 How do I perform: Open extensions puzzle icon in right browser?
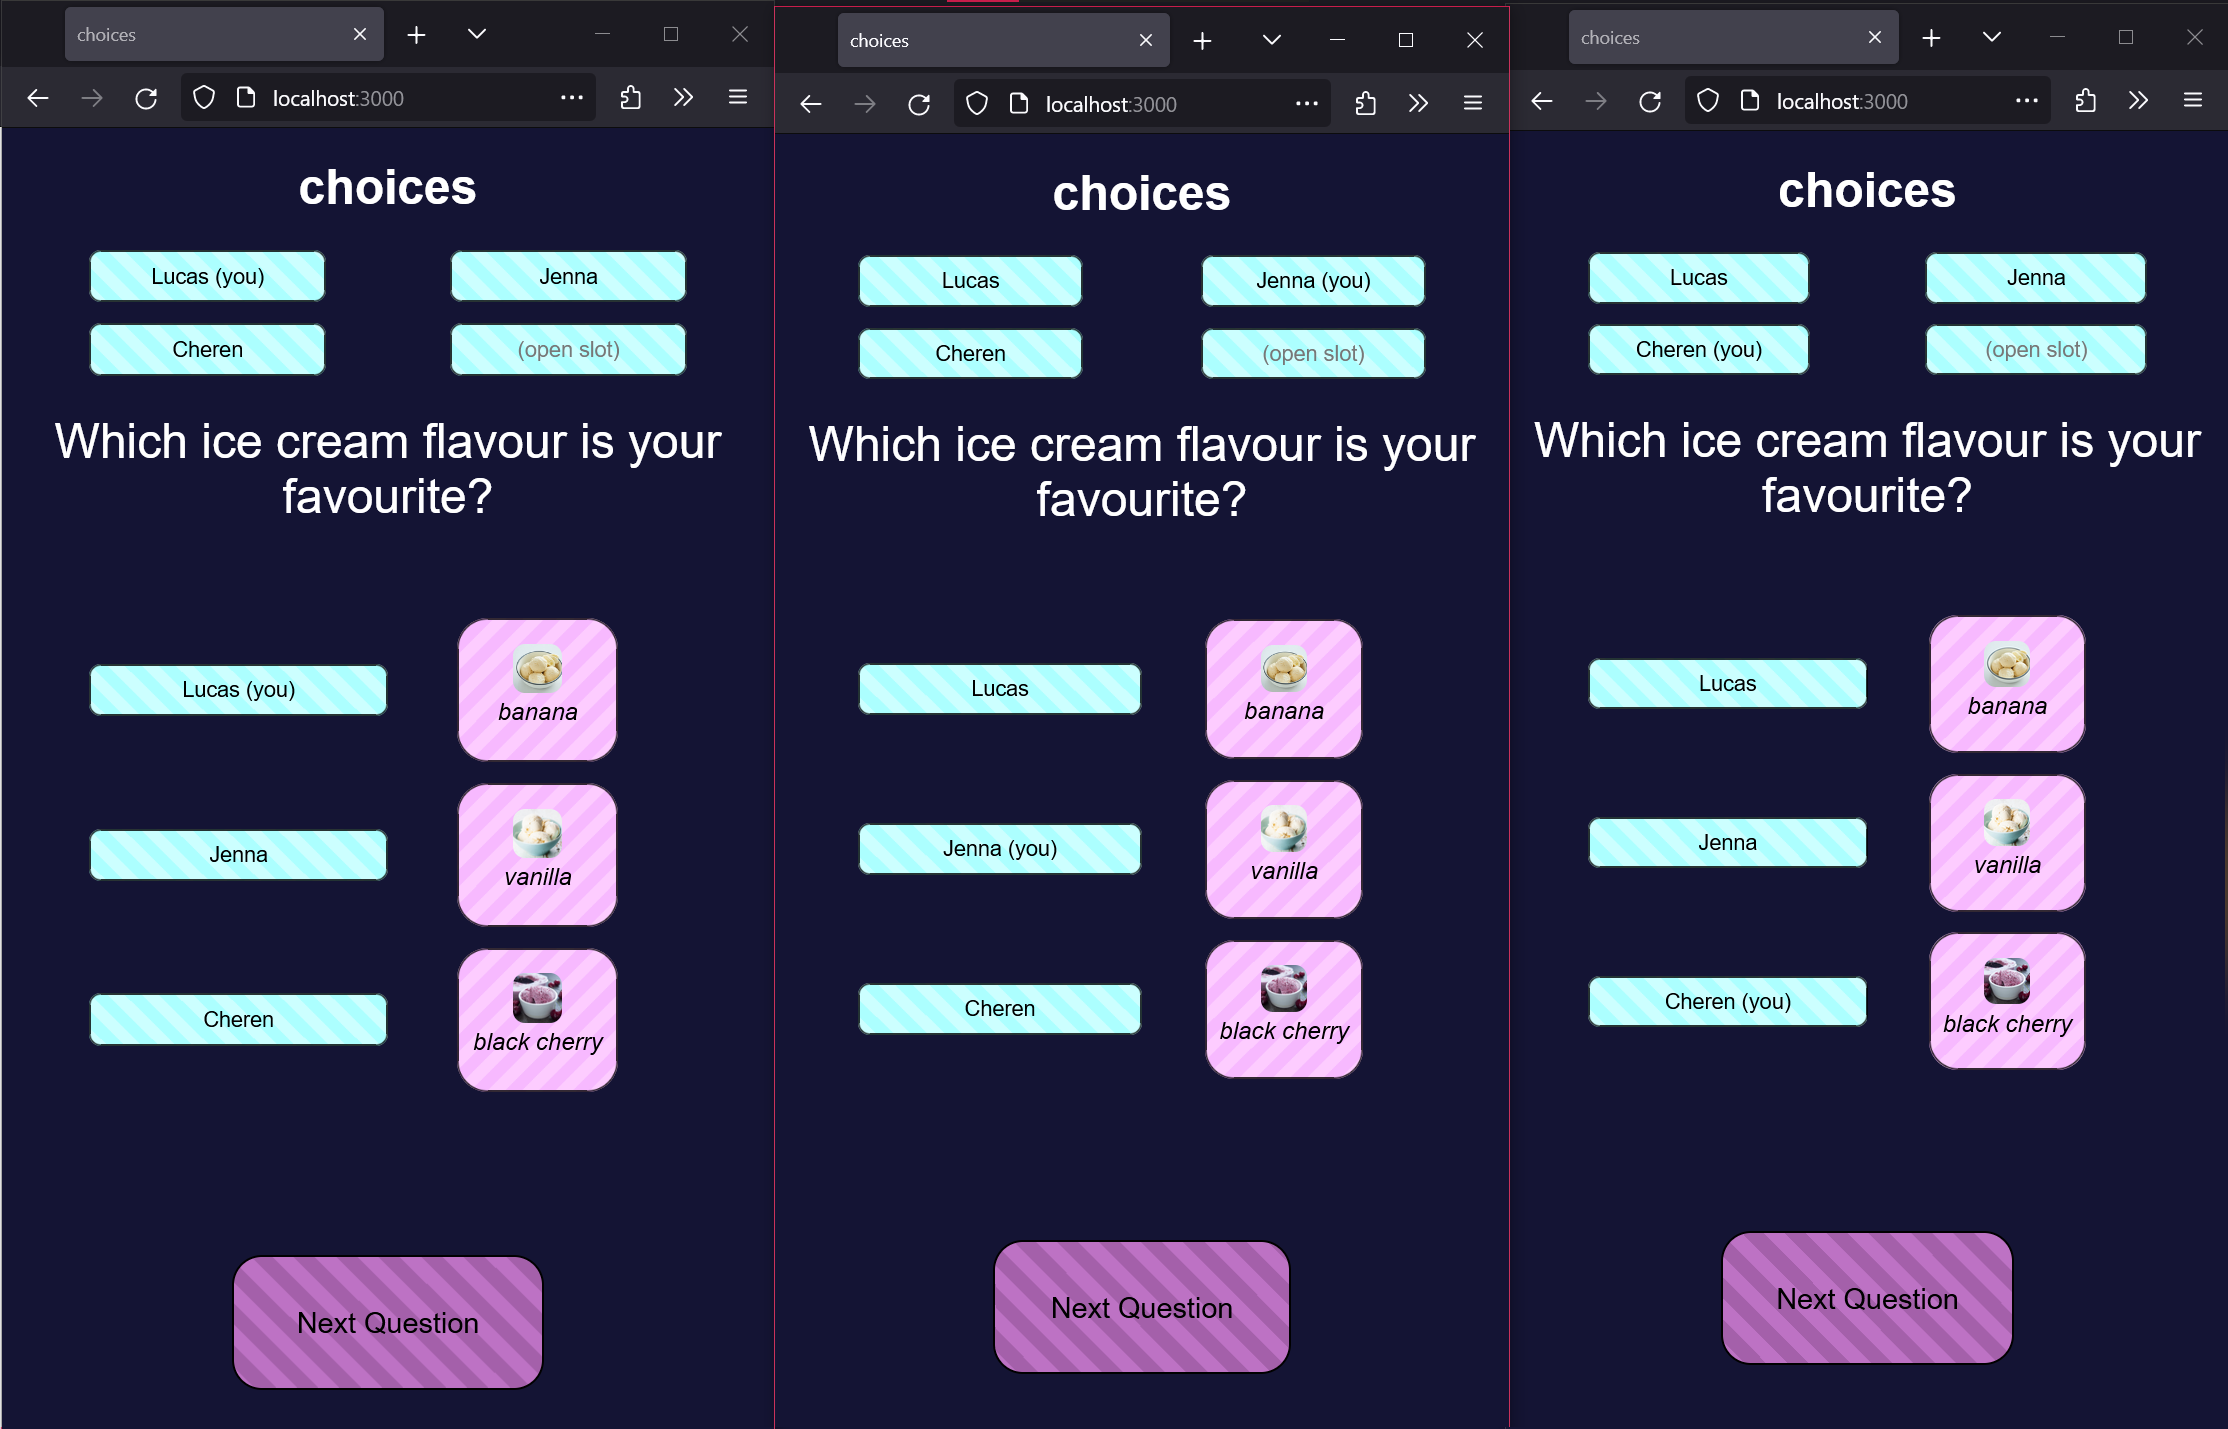[x=2085, y=101]
